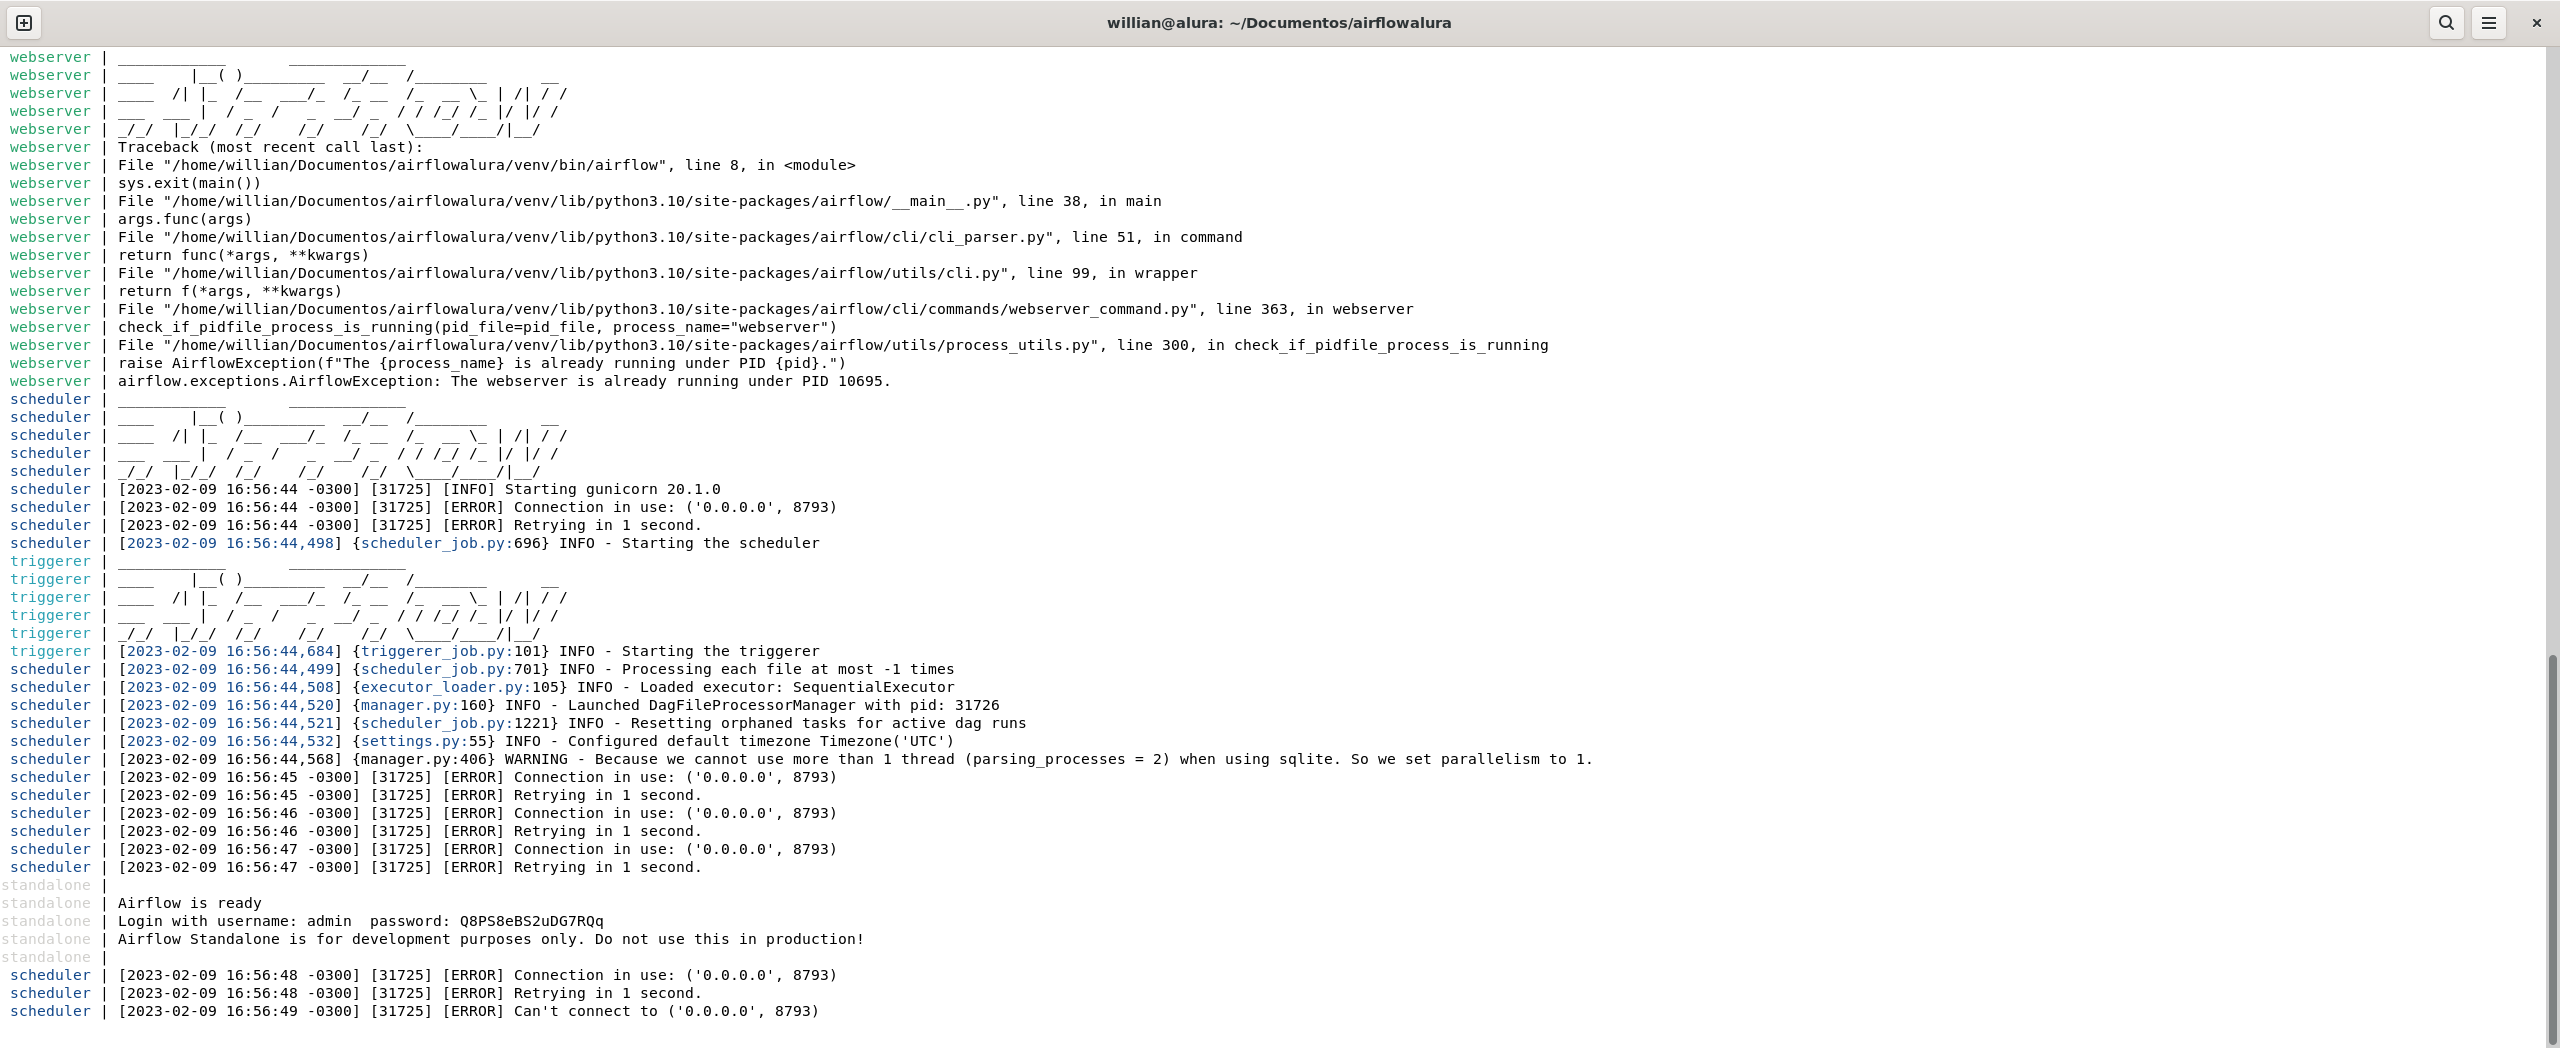Click triggerer_job.py:101 link text
Screen dimensions: 2560x1048
click(x=451, y=651)
